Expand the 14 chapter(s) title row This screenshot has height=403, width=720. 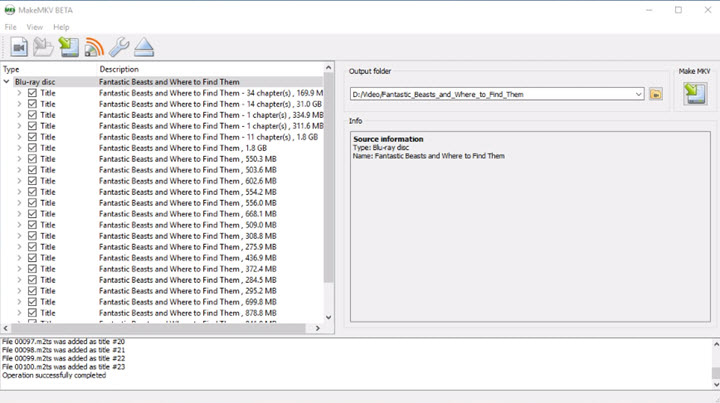[x=19, y=104]
